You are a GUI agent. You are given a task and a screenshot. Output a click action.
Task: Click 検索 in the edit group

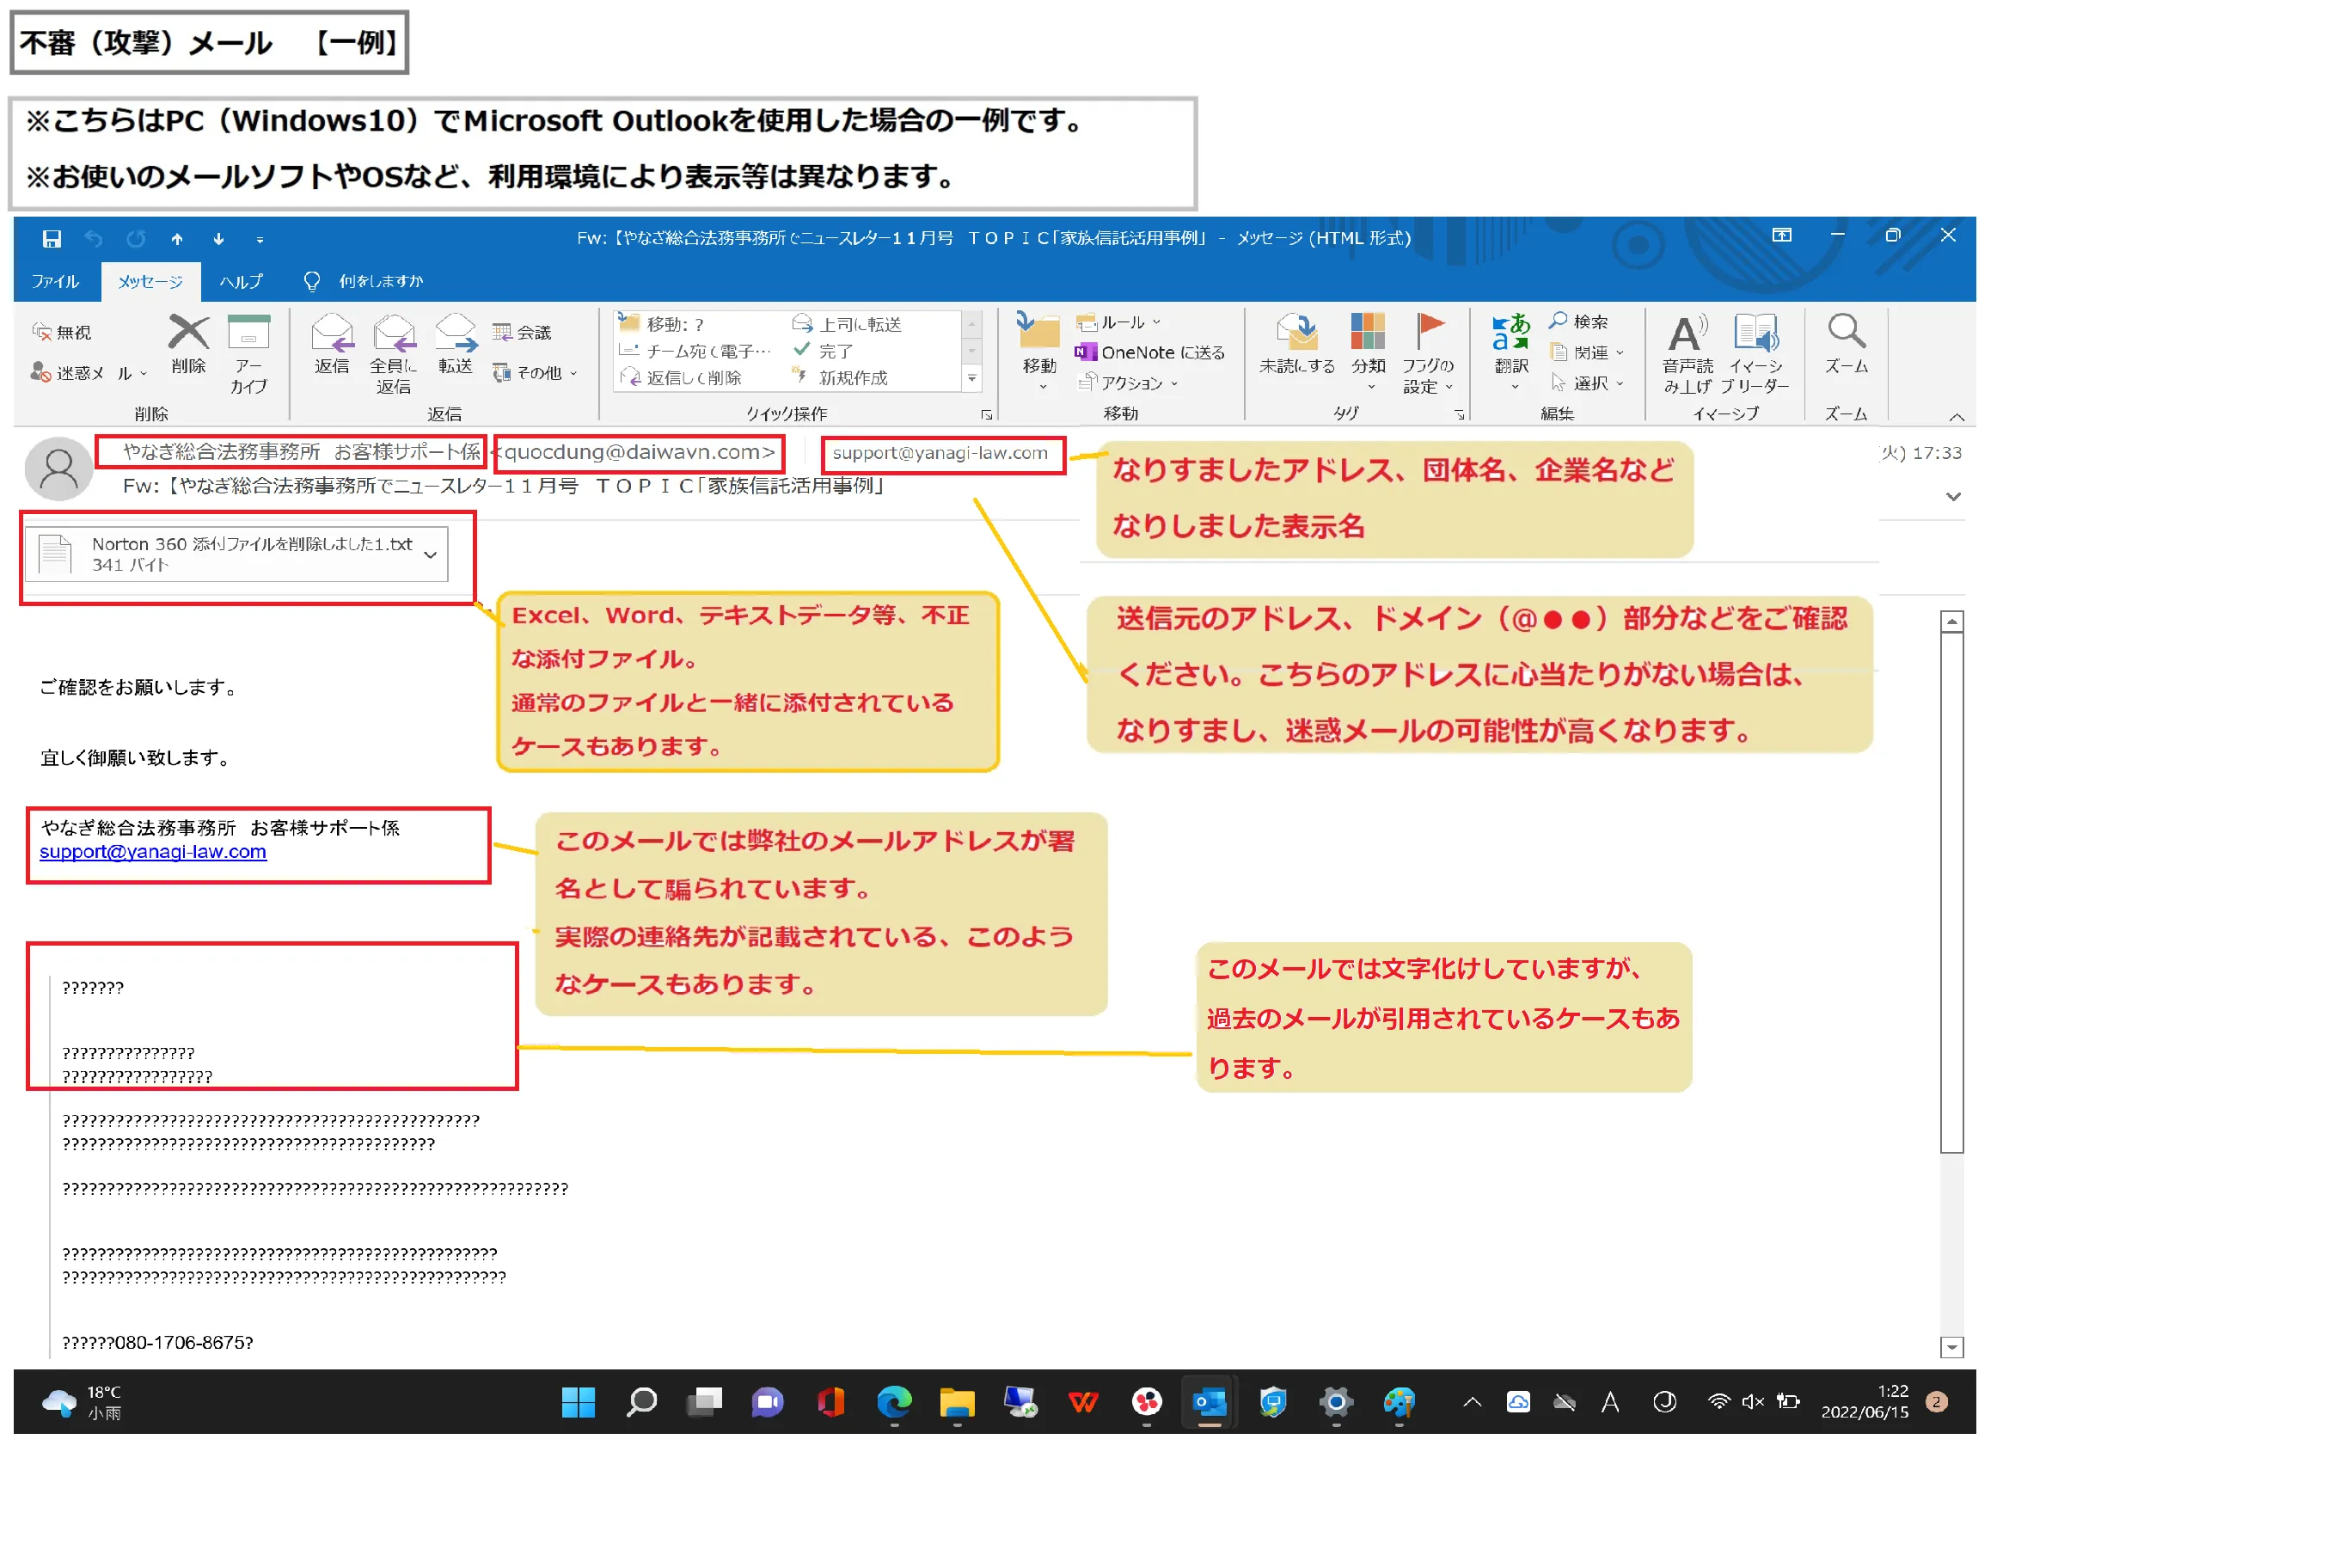click(x=1578, y=322)
